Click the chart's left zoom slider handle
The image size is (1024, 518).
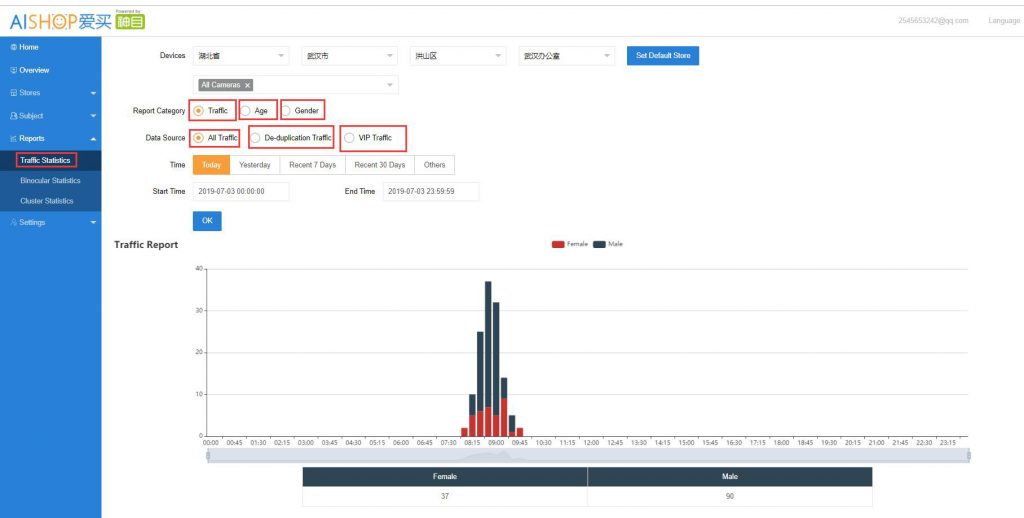click(208, 456)
